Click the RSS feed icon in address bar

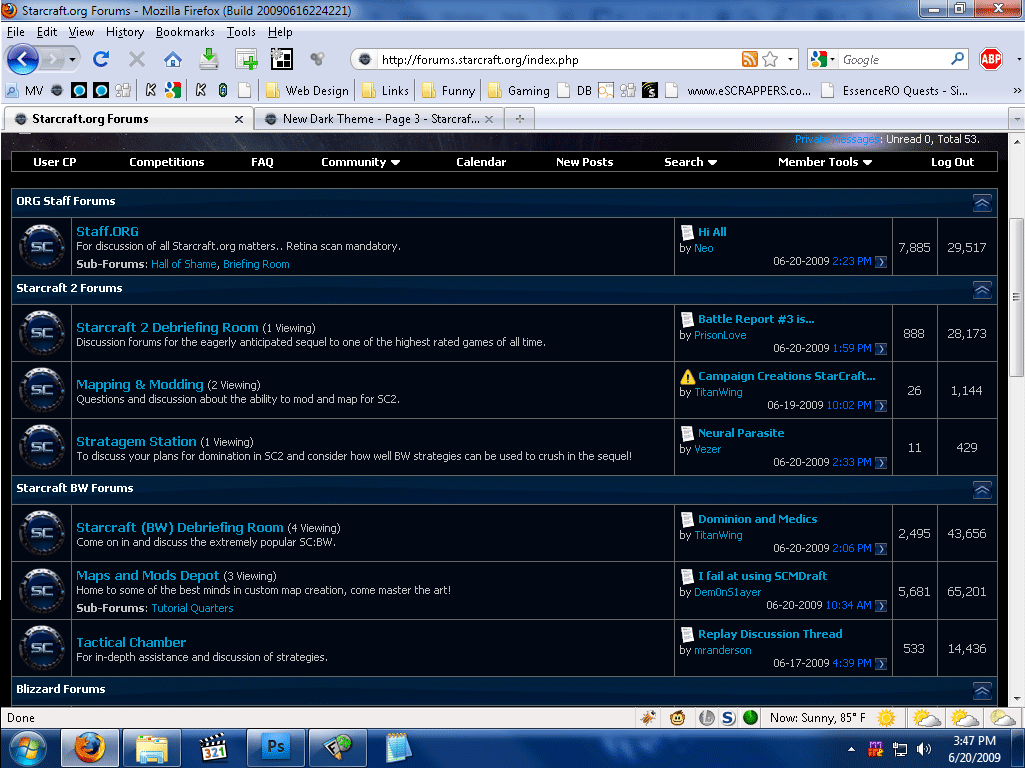pyautogui.click(x=750, y=59)
